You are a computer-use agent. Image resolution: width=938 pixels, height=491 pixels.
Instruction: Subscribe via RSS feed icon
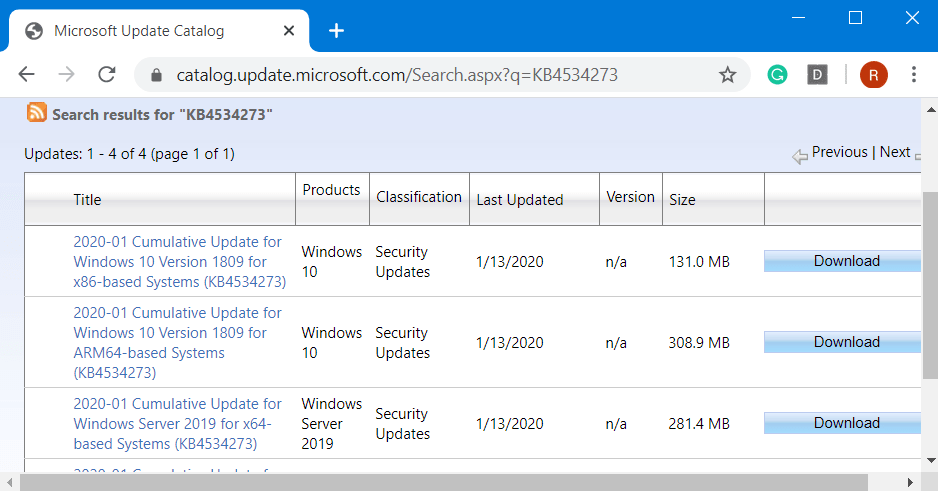pos(36,112)
